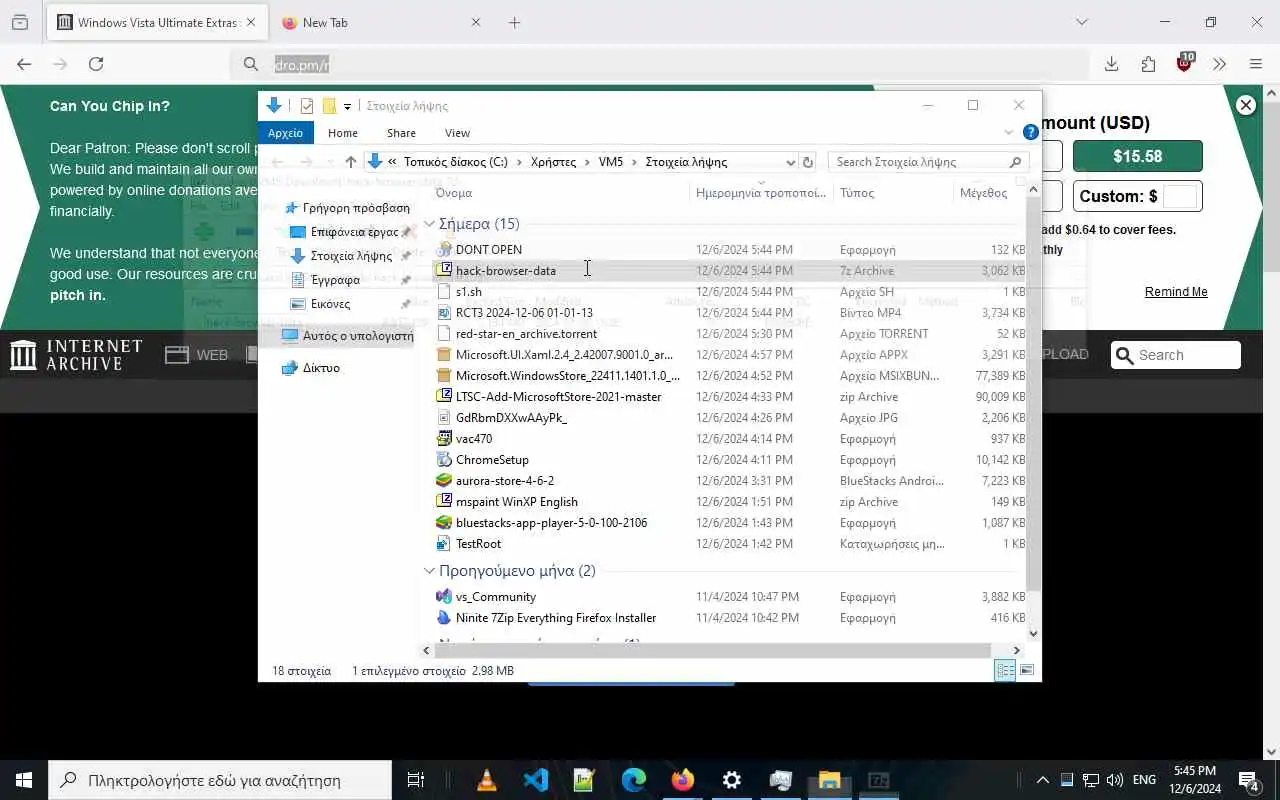Screen dimensions: 1280x800
Task: Select the vs_Community installer icon
Action: [x=445, y=596]
